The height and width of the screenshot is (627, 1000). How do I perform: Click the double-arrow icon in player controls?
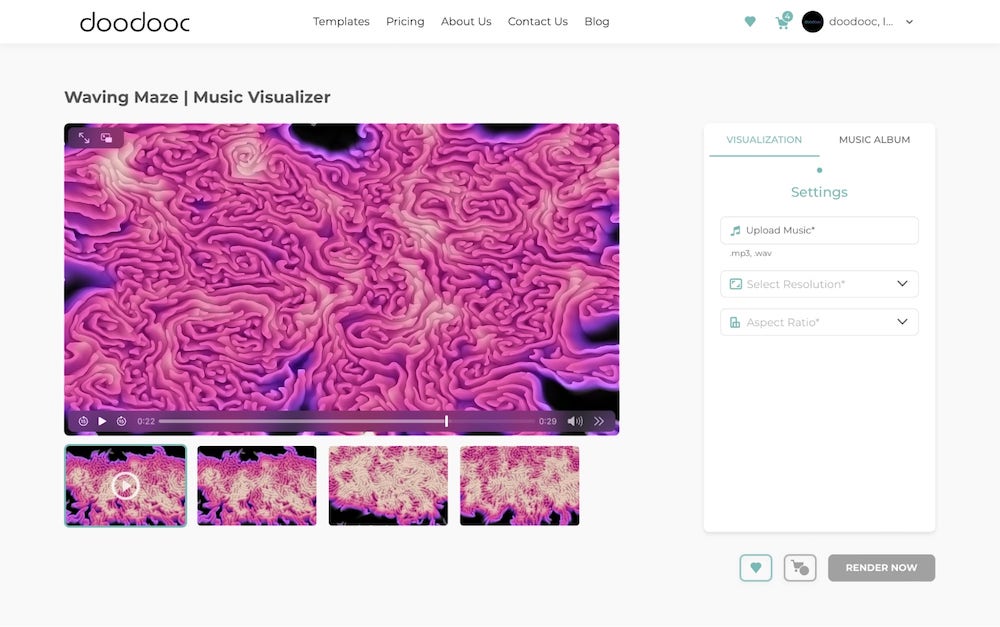click(599, 421)
